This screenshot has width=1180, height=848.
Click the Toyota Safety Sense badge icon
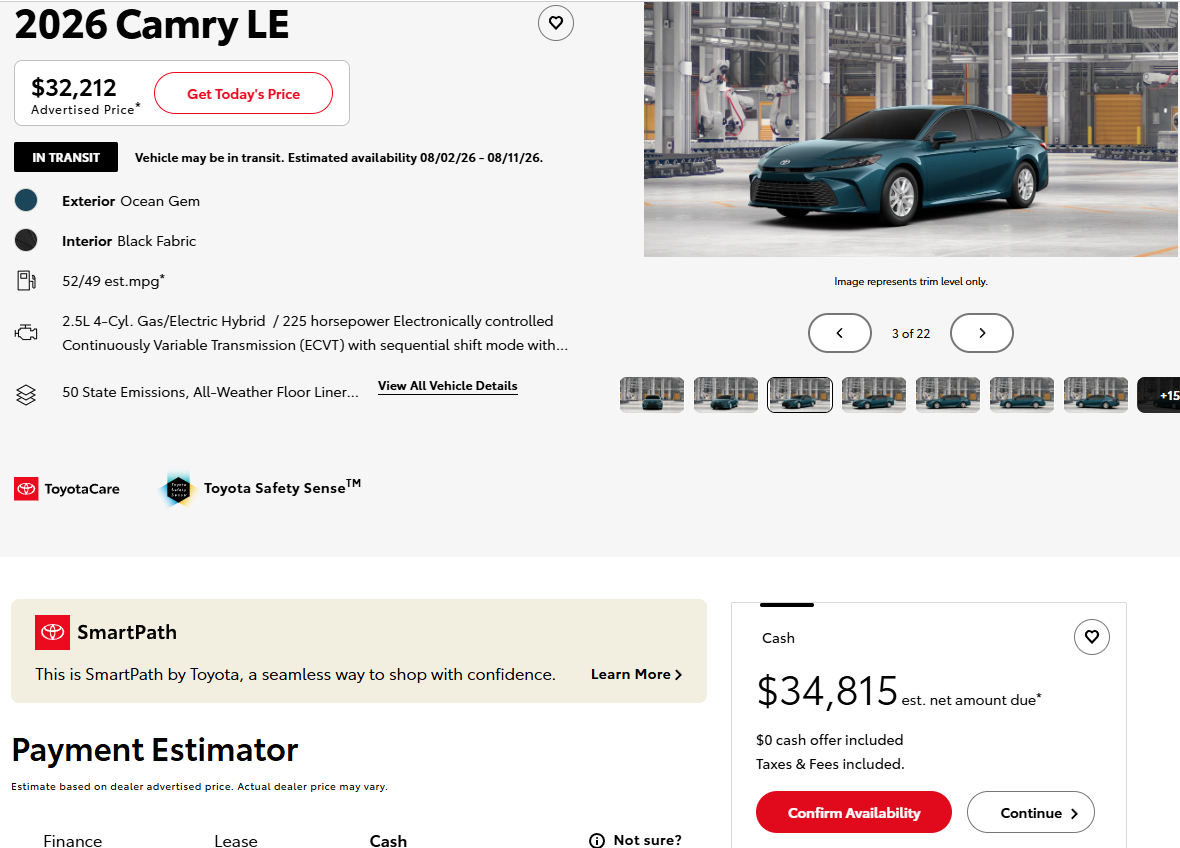tap(178, 489)
